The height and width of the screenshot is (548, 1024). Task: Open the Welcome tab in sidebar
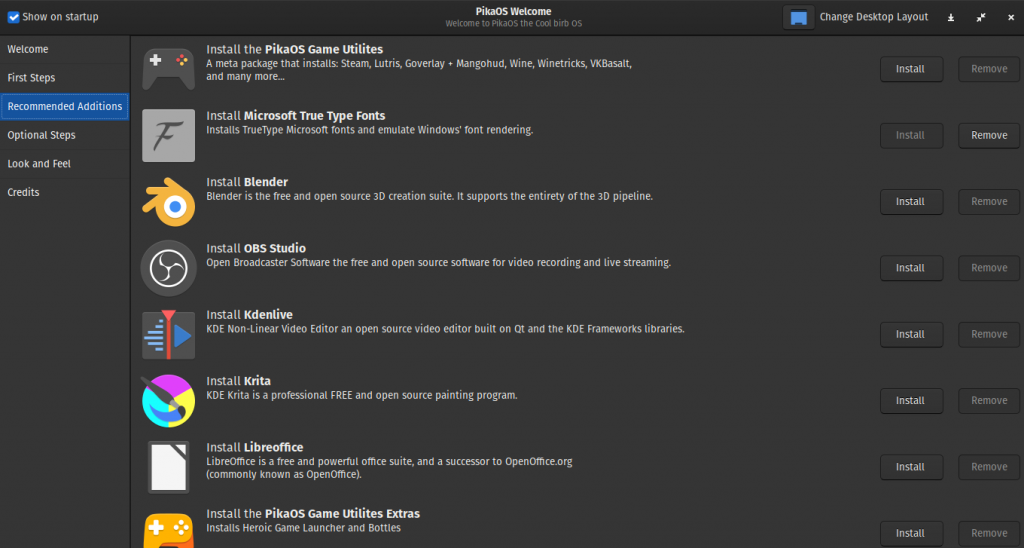pyautogui.click(x=28, y=49)
